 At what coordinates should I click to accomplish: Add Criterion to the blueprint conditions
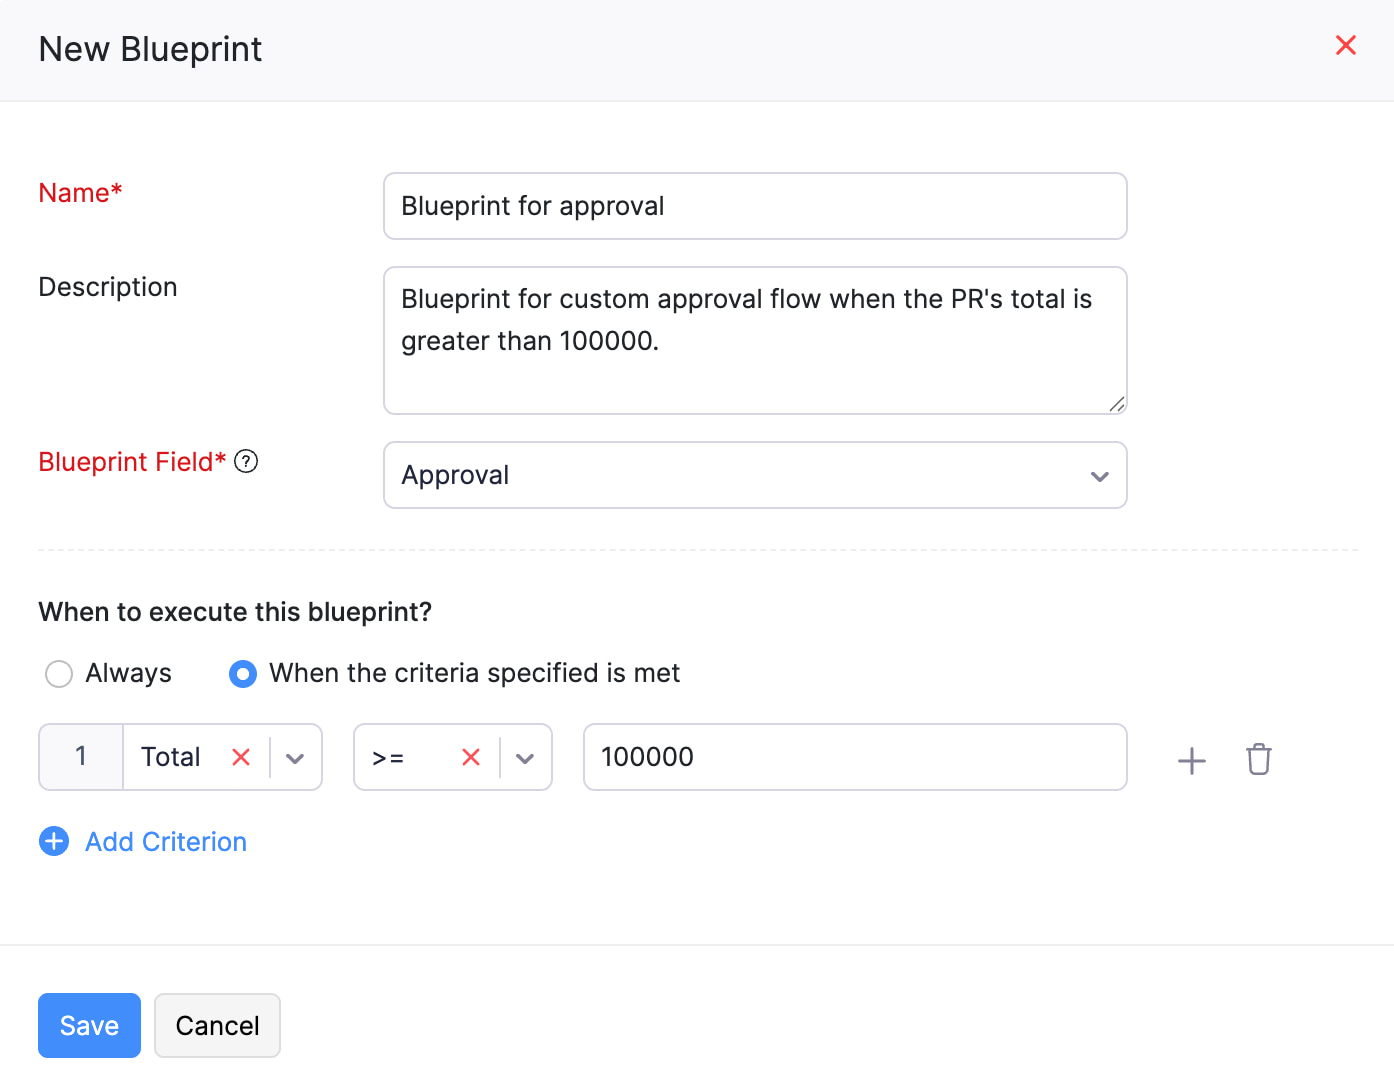(165, 841)
